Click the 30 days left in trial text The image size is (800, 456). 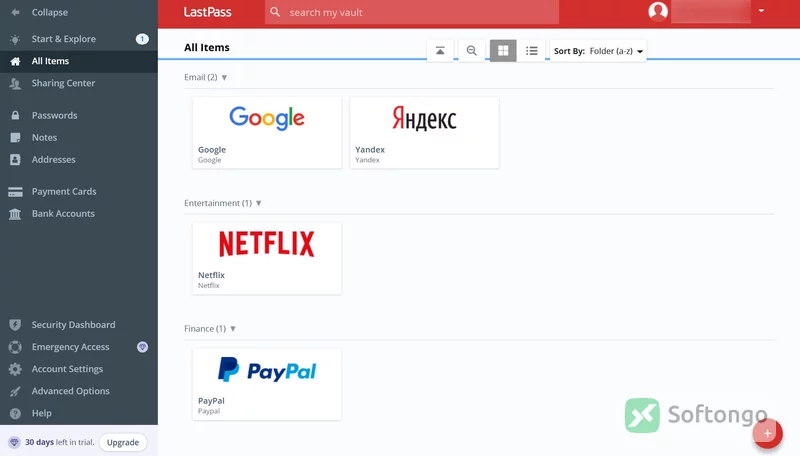click(60, 442)
